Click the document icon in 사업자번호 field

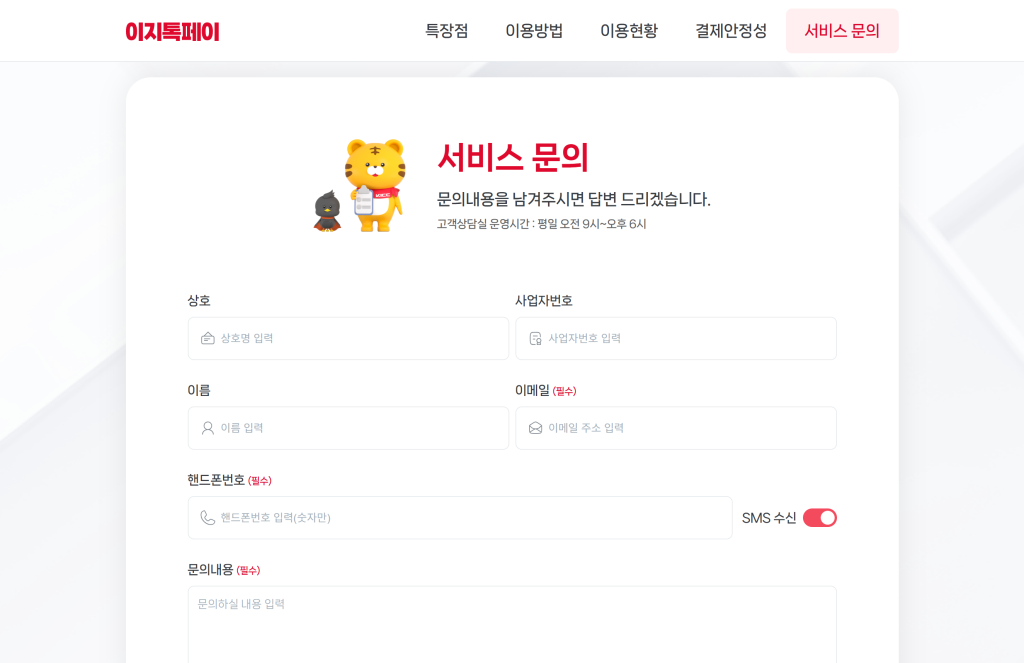coord(536,338)
